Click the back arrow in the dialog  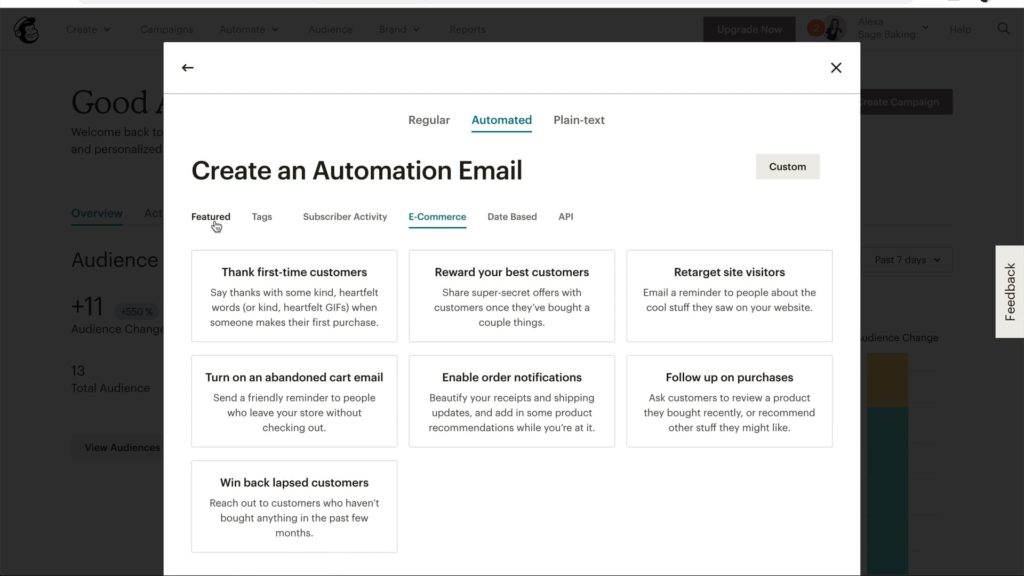pos(187,67)
